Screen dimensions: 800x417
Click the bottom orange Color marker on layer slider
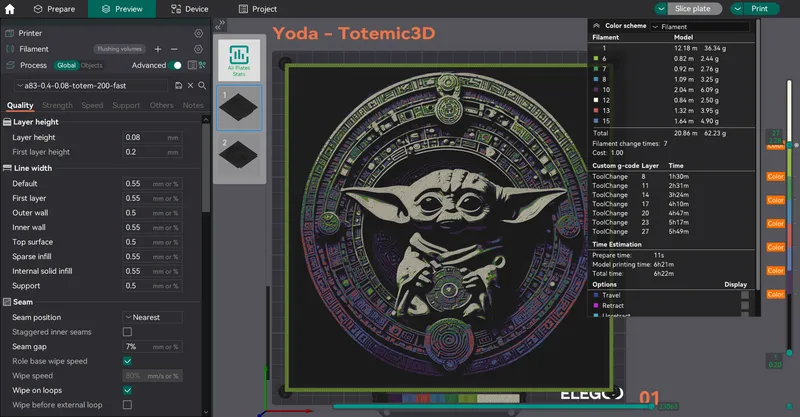tap(776, 294)
